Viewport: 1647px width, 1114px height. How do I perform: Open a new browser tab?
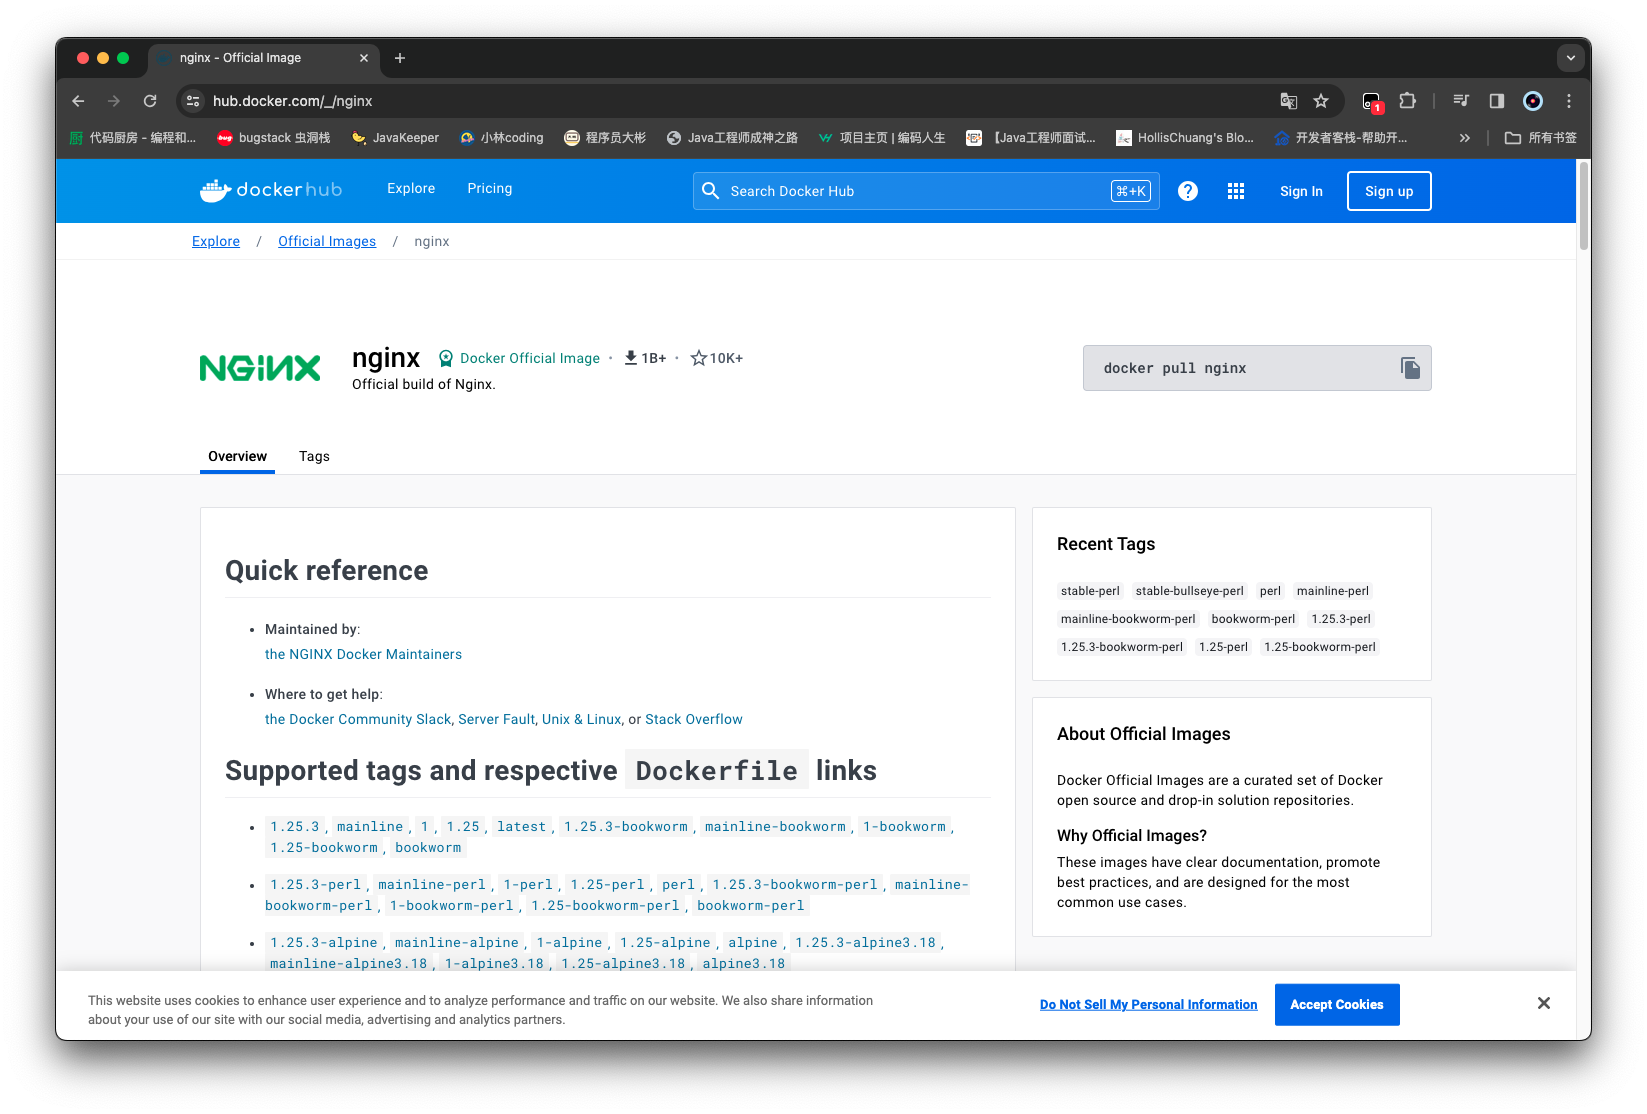pos(400,58)
